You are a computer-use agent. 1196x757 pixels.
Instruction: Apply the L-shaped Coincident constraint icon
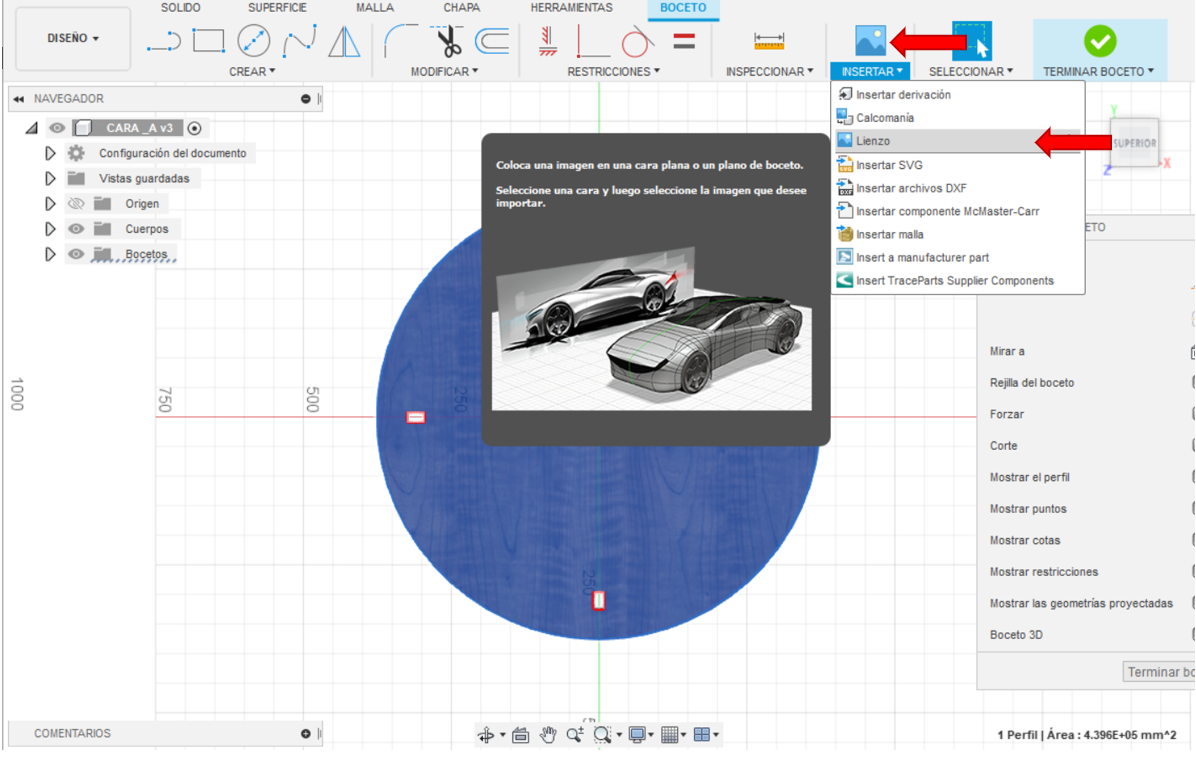592,42
